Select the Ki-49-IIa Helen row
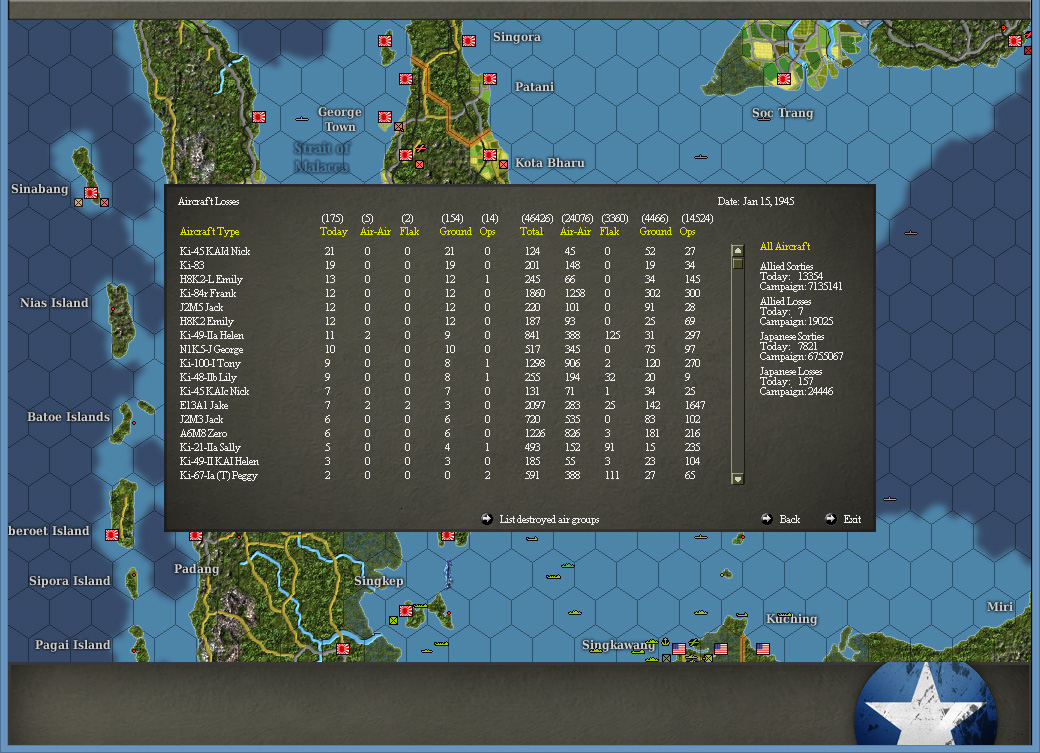The width and height of the screenshot is (1040, 753). tap(444, 335)
